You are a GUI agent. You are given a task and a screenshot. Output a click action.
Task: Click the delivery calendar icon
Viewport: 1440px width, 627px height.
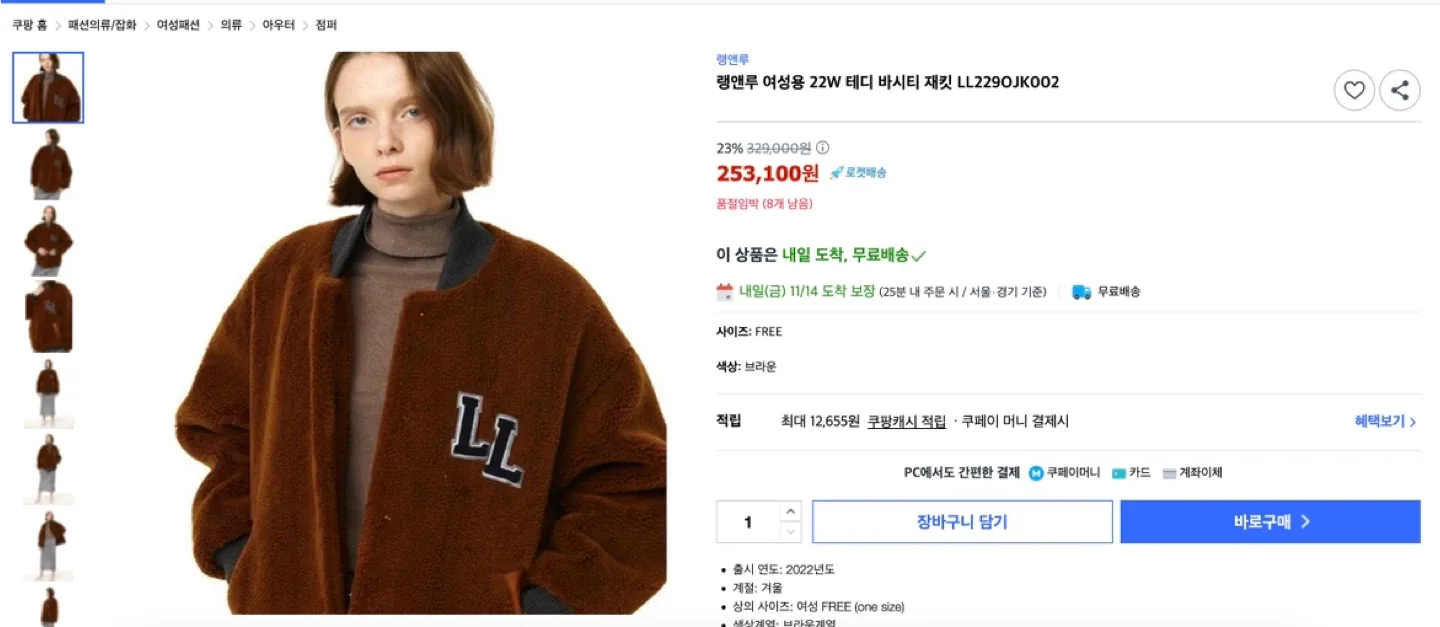[x=725, y=292]
